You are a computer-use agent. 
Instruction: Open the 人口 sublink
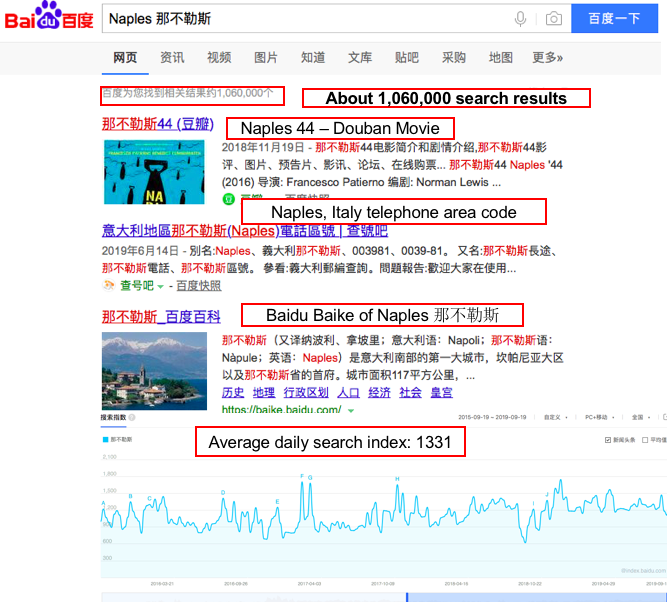point(348,392)
